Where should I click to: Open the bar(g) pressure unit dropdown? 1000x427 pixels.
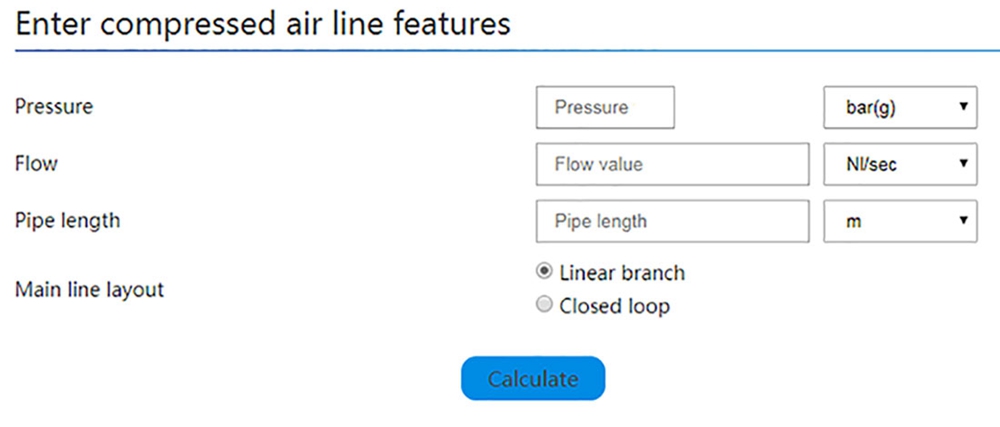pos(899,107)
